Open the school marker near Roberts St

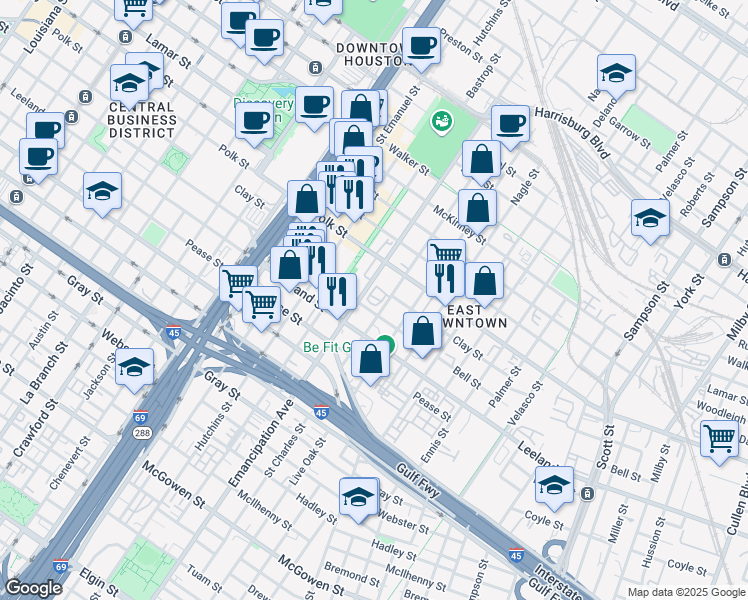coord(650,221)
